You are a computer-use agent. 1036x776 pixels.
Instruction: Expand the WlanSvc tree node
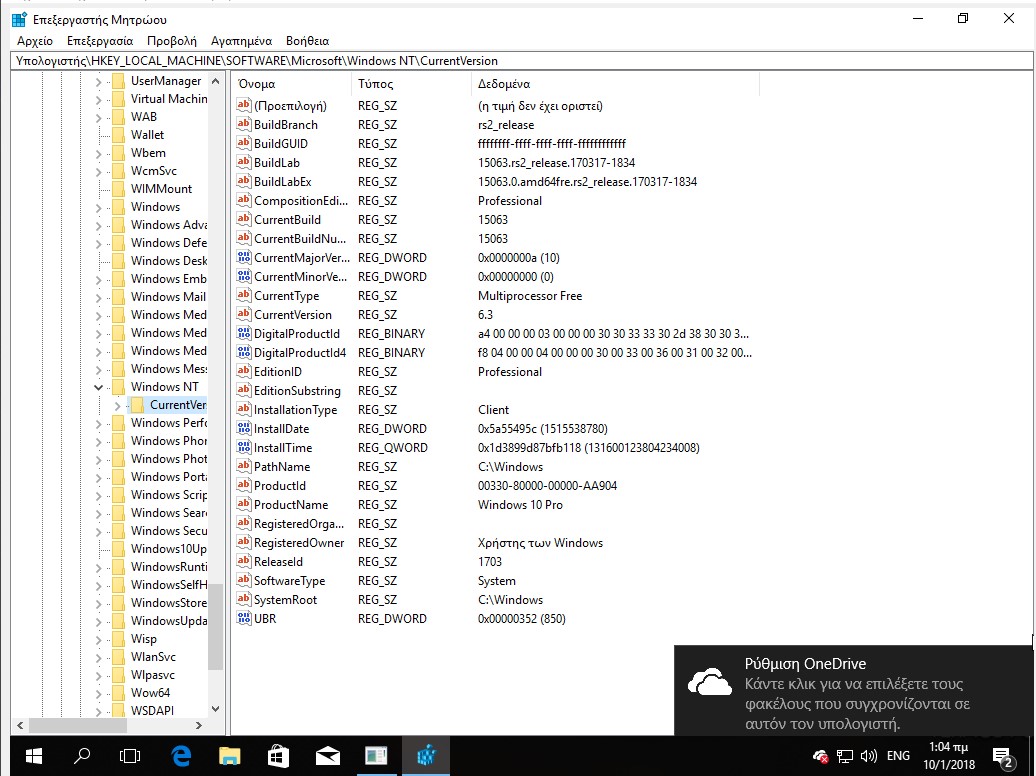point(98,657)
